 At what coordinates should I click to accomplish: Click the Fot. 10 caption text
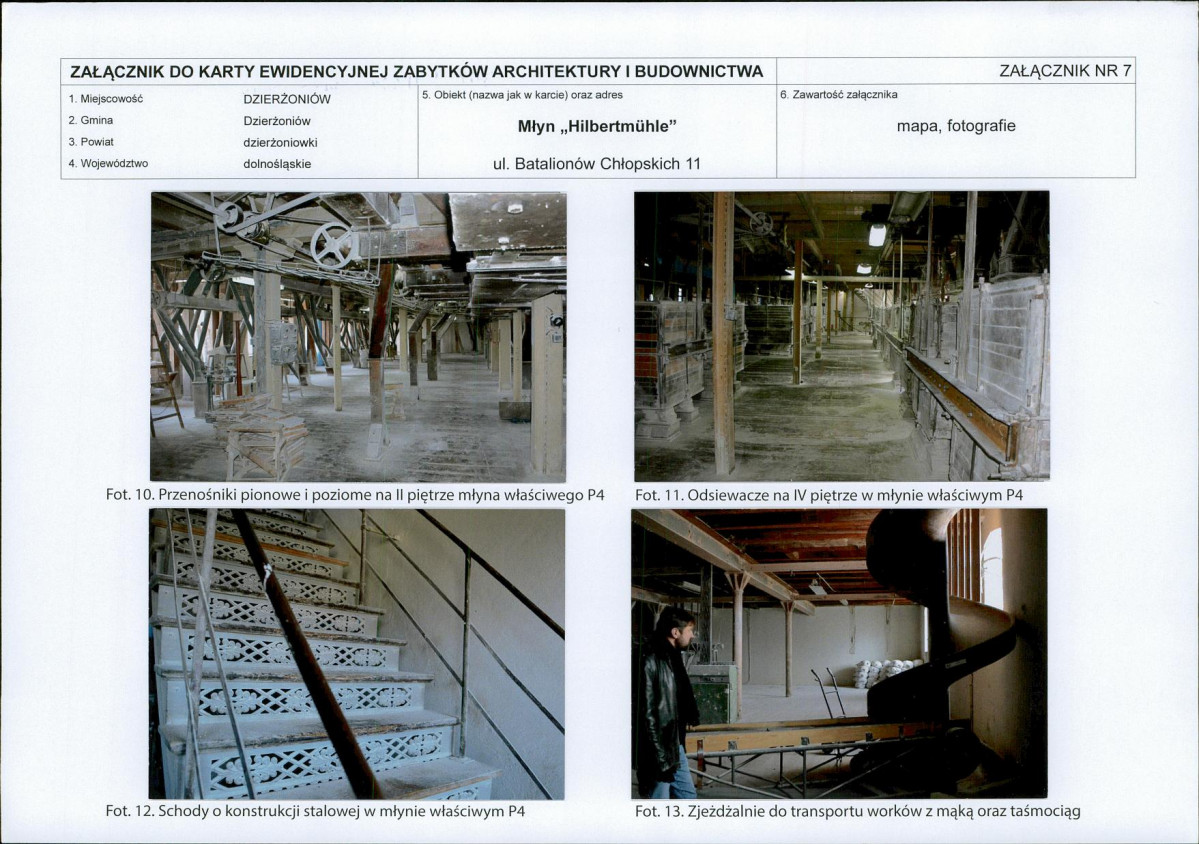coord(355,495)
